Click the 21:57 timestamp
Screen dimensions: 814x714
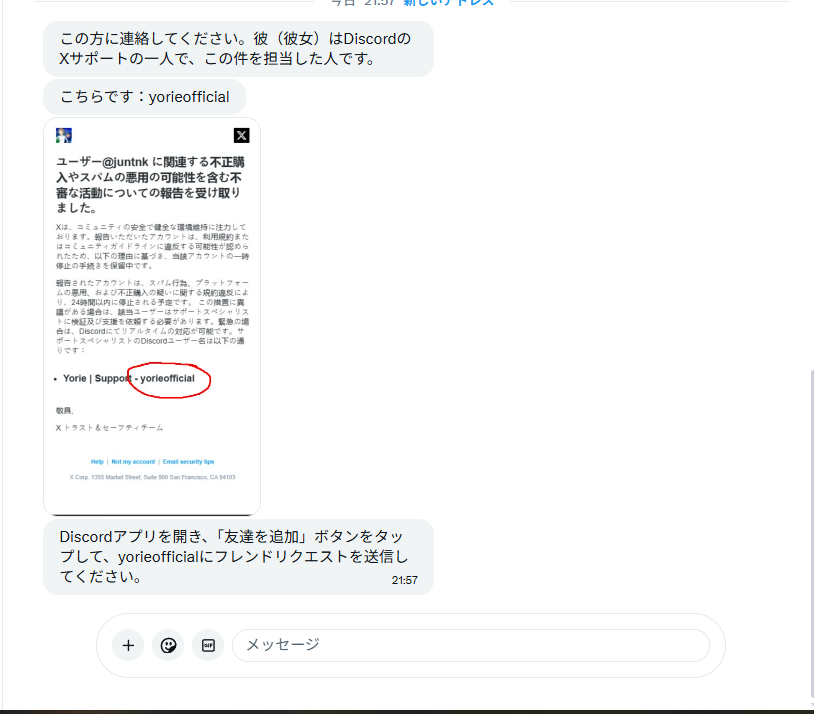[x=405, y=579]
